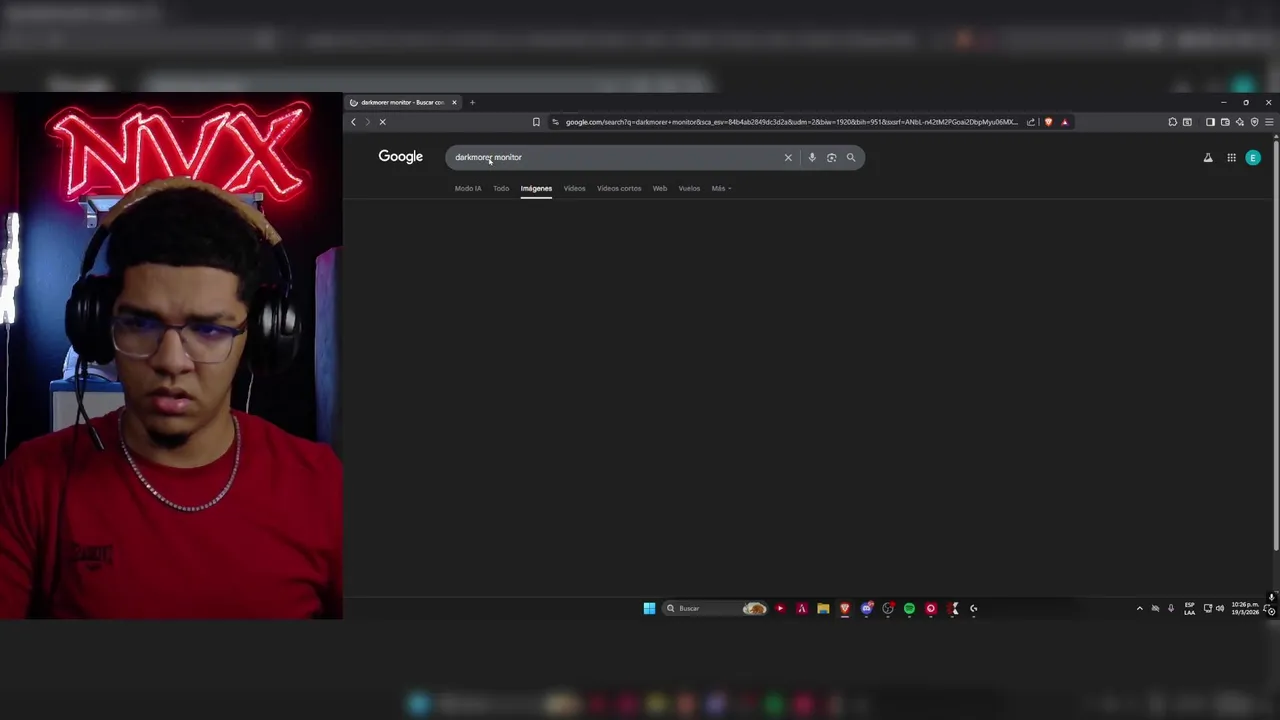Stop the page from loading
1280x720 pixels.
(x=382, y=122)
